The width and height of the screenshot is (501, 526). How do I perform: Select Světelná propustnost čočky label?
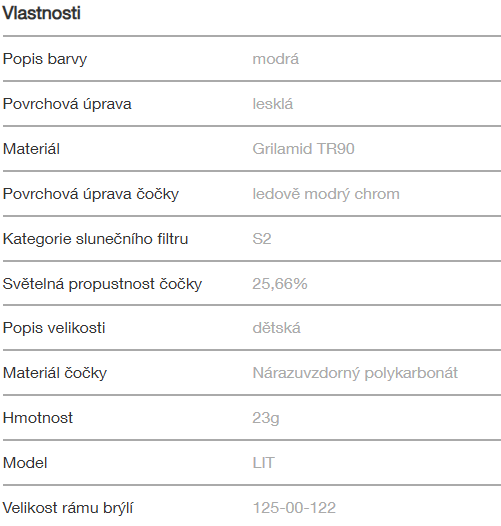[x=102, y=284]
